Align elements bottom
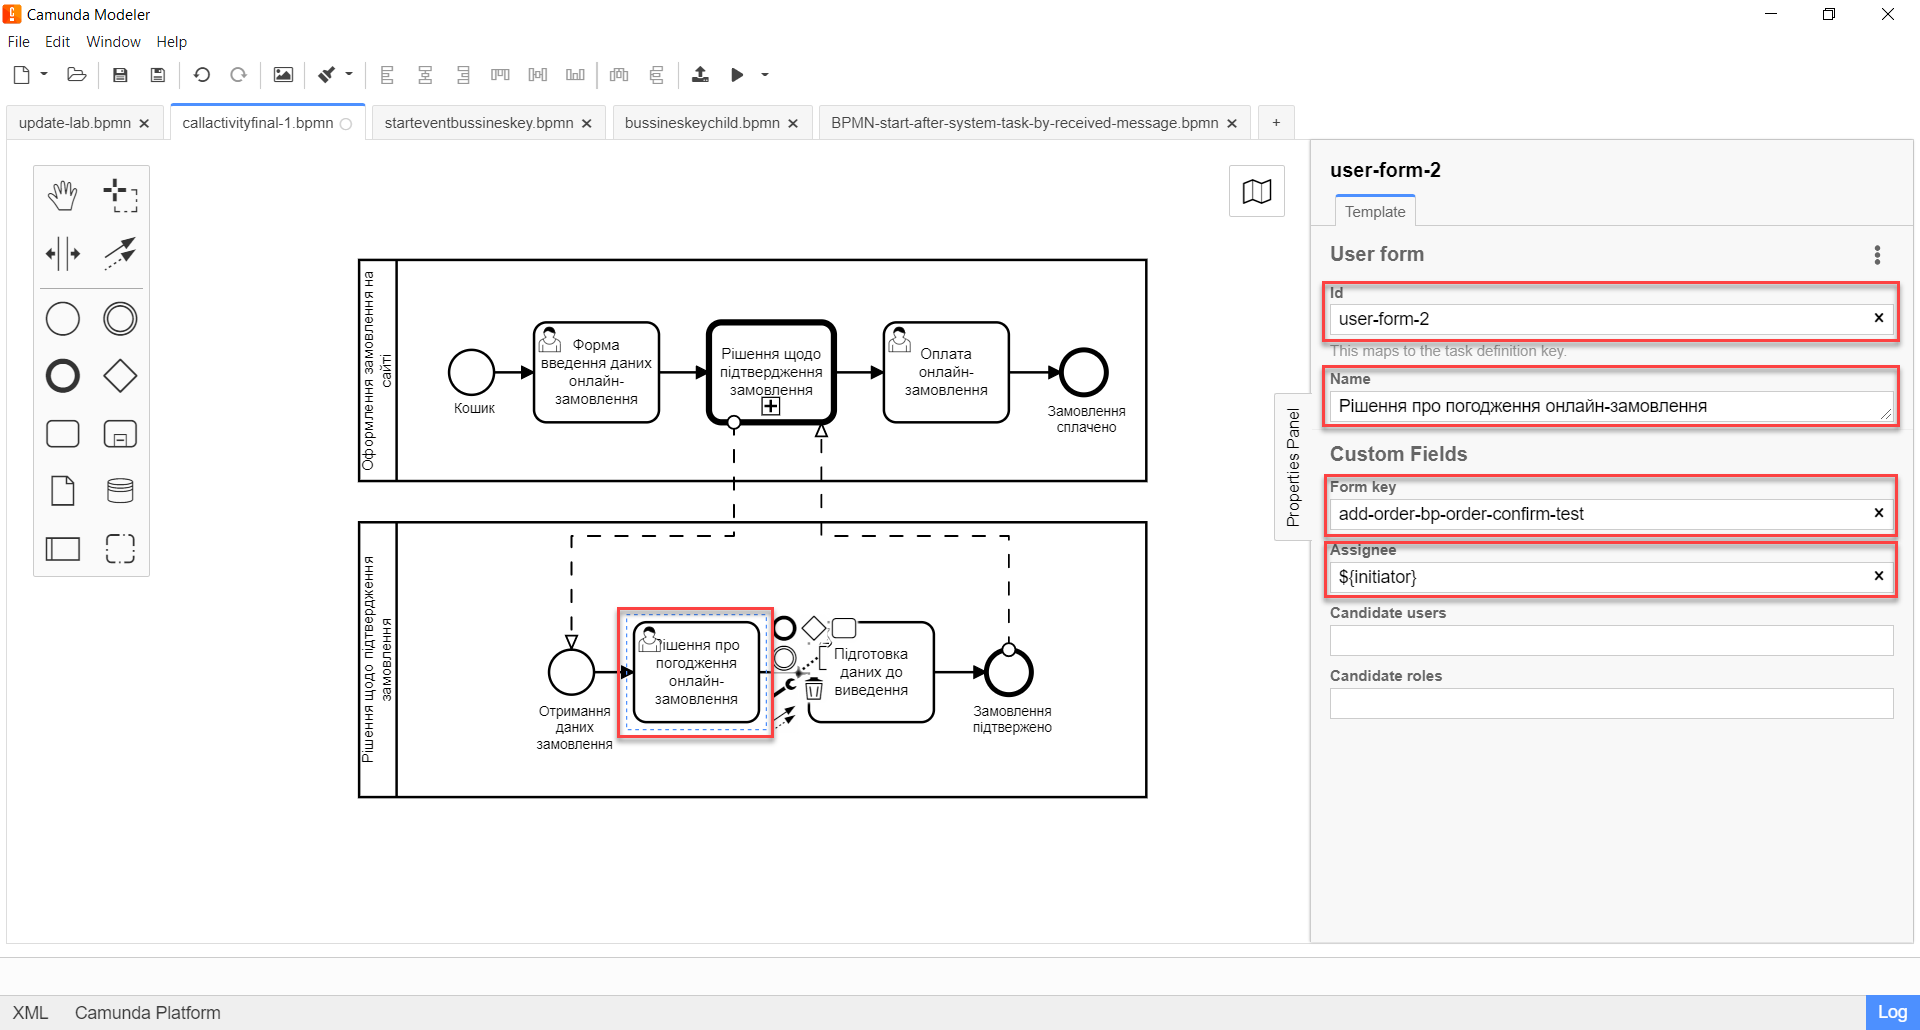This screenshot has width=1920, height=1030. point(575,75)
